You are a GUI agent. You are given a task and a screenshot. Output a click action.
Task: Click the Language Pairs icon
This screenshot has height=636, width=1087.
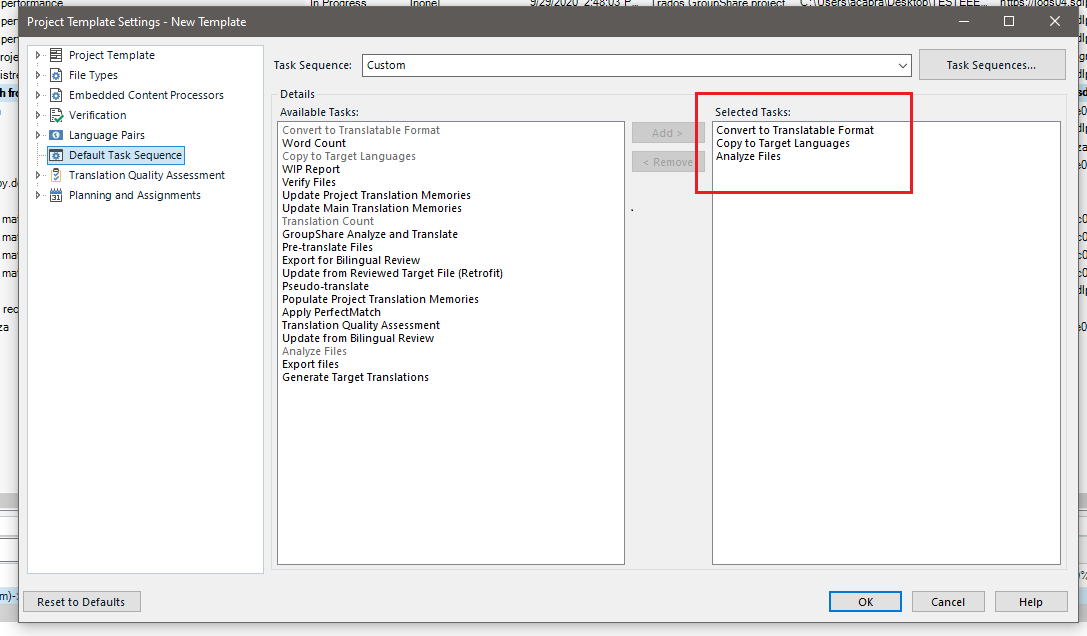tap(56, 135)
